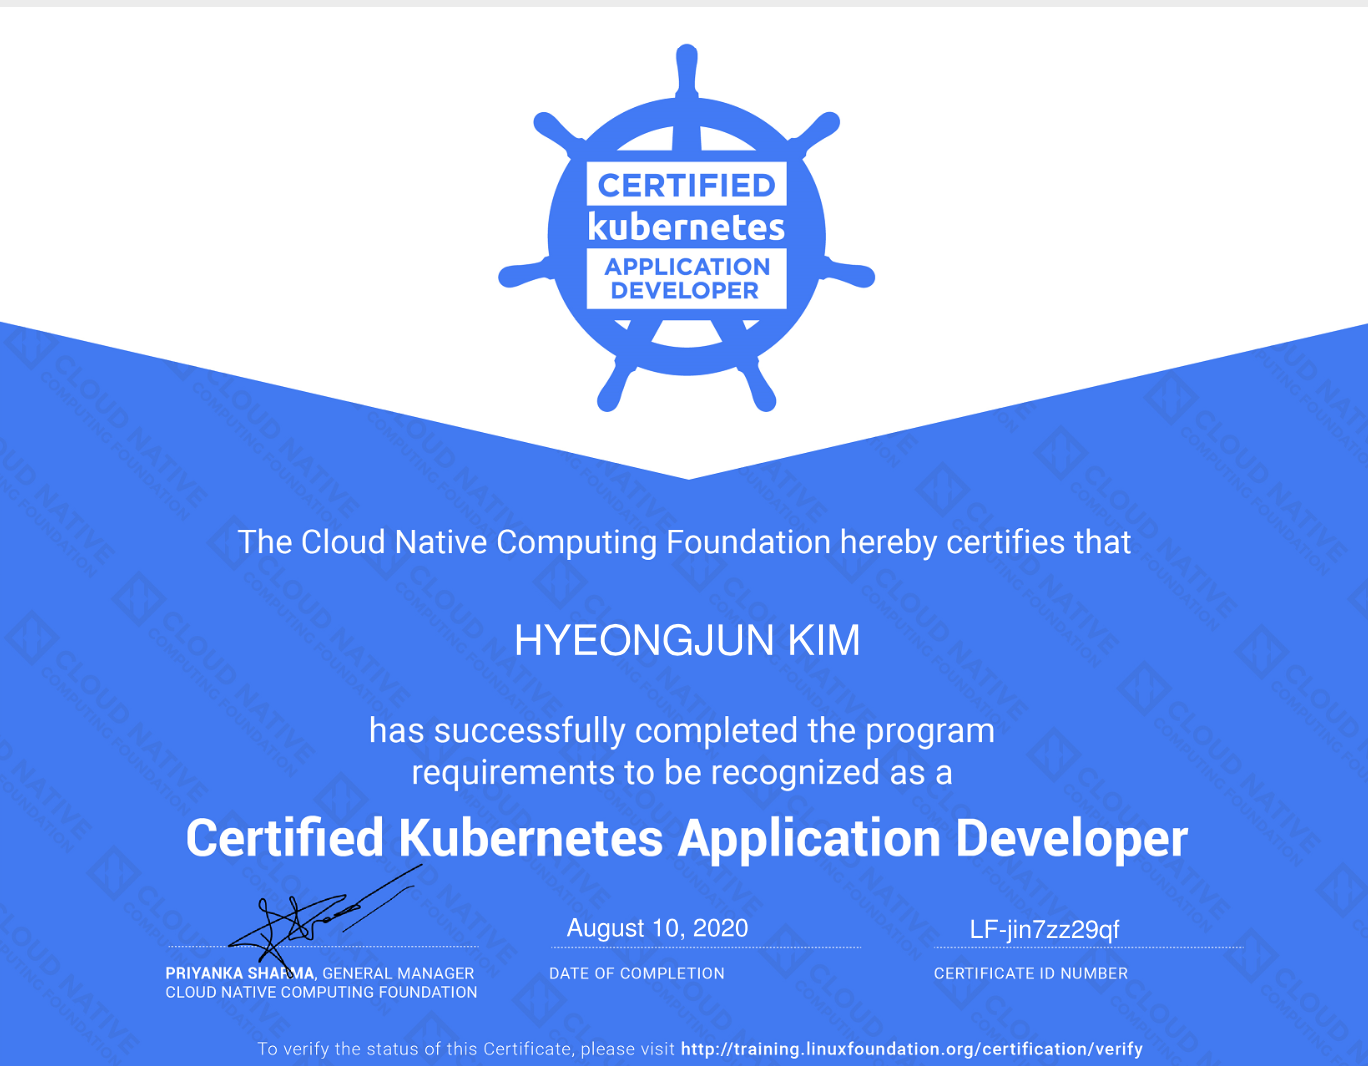This screenshot has height=1066, width=1368.
Task: Click 'has successfully completed the program' line
Action: (682, 731)
